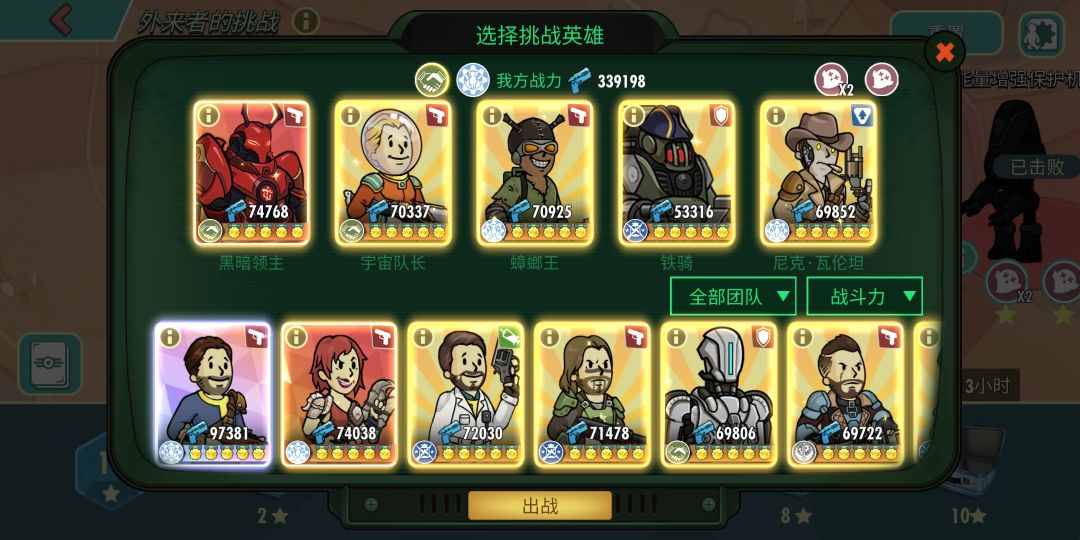Select the red-haired hero with 74038 power
Viewport: 1080px width, 540px height.
click(x=340, y=395)
